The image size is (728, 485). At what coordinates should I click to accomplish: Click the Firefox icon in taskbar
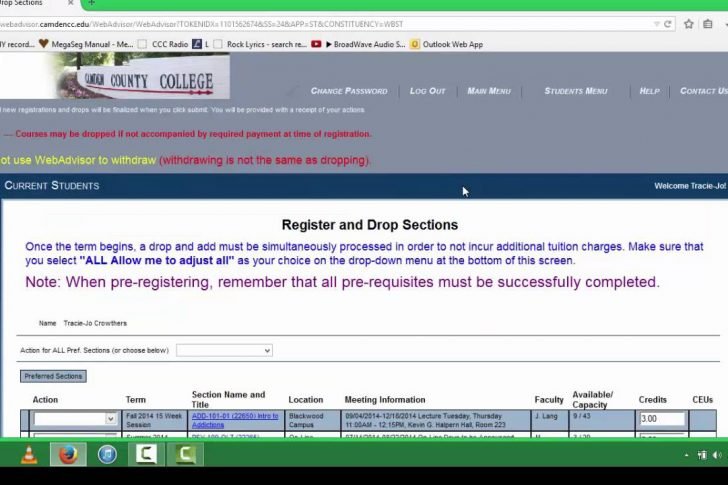coord(68,455)
